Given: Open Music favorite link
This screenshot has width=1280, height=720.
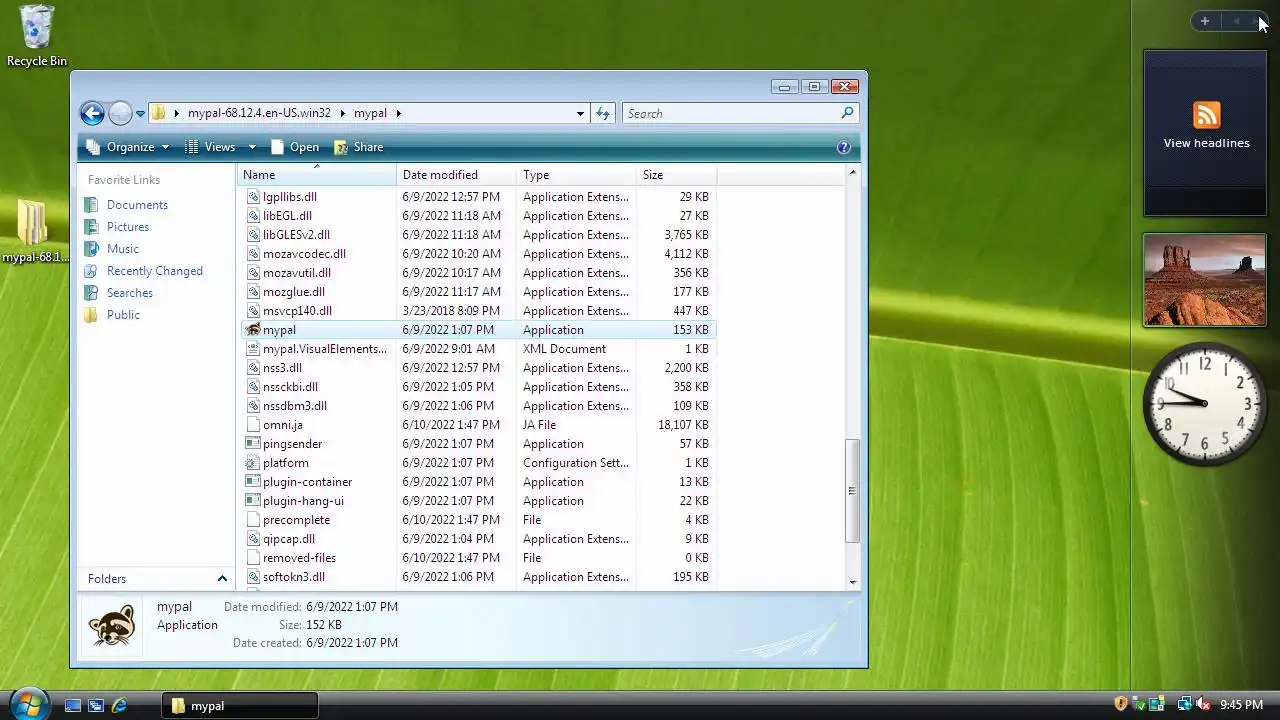Looking at the screenshot, I should coord(122,249).
